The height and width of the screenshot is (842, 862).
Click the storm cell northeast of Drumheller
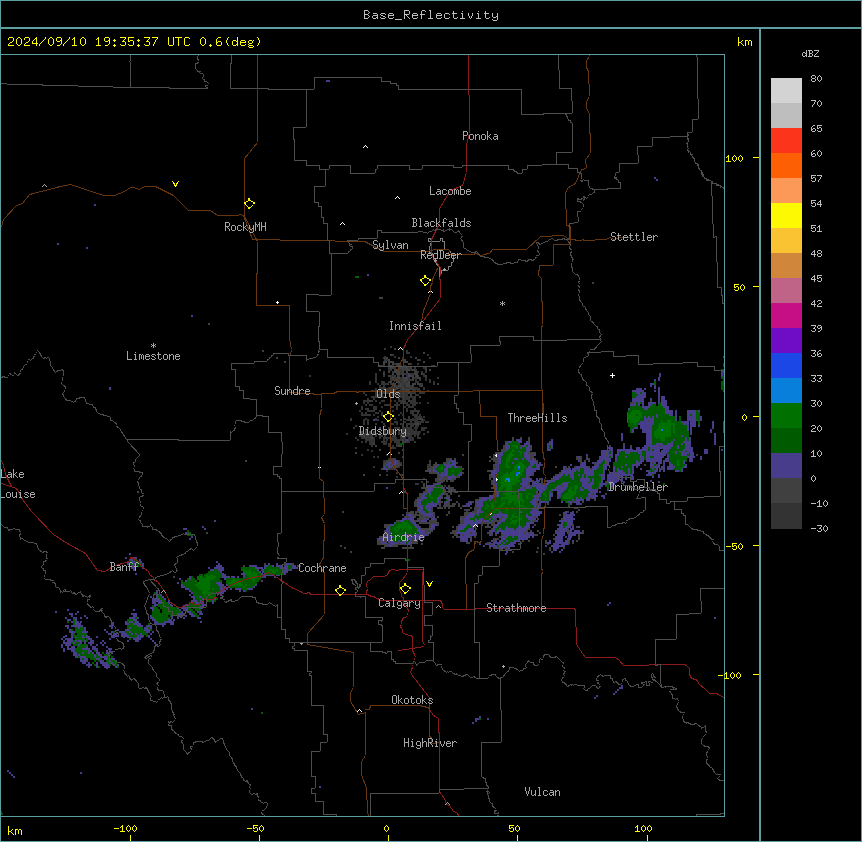[662, 429]
